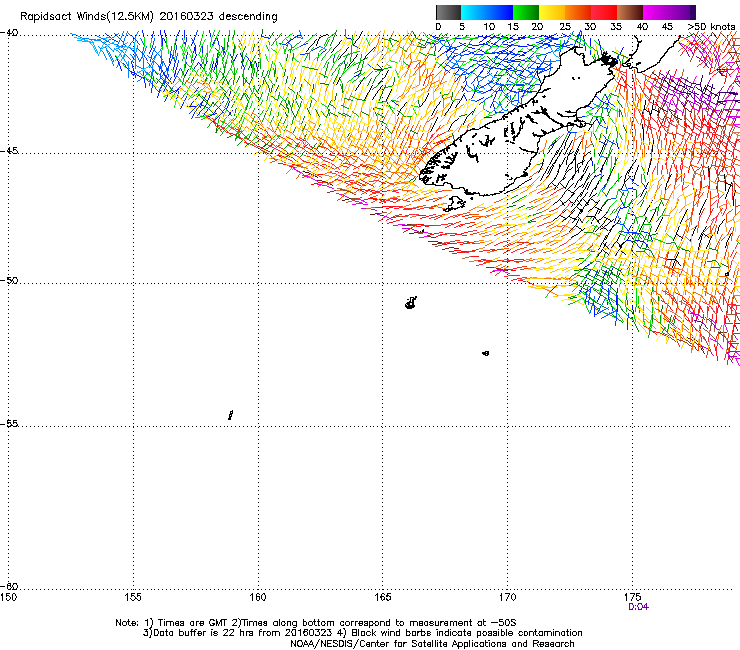Click the '35' label under the legend
This screenshot has width=740, height=650.
point(616,27)
